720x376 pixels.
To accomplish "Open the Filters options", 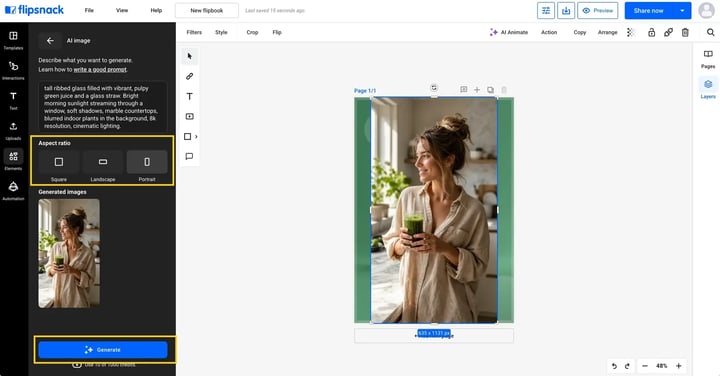I will (x=194, y=32).
